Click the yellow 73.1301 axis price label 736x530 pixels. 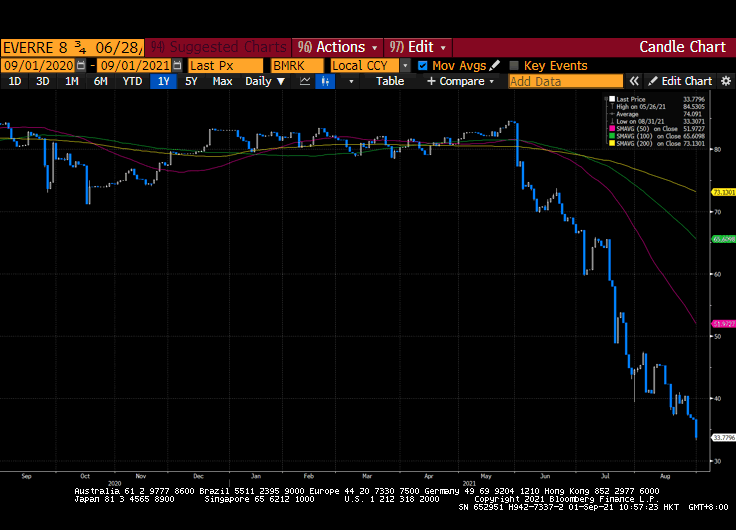click(724, 192)
